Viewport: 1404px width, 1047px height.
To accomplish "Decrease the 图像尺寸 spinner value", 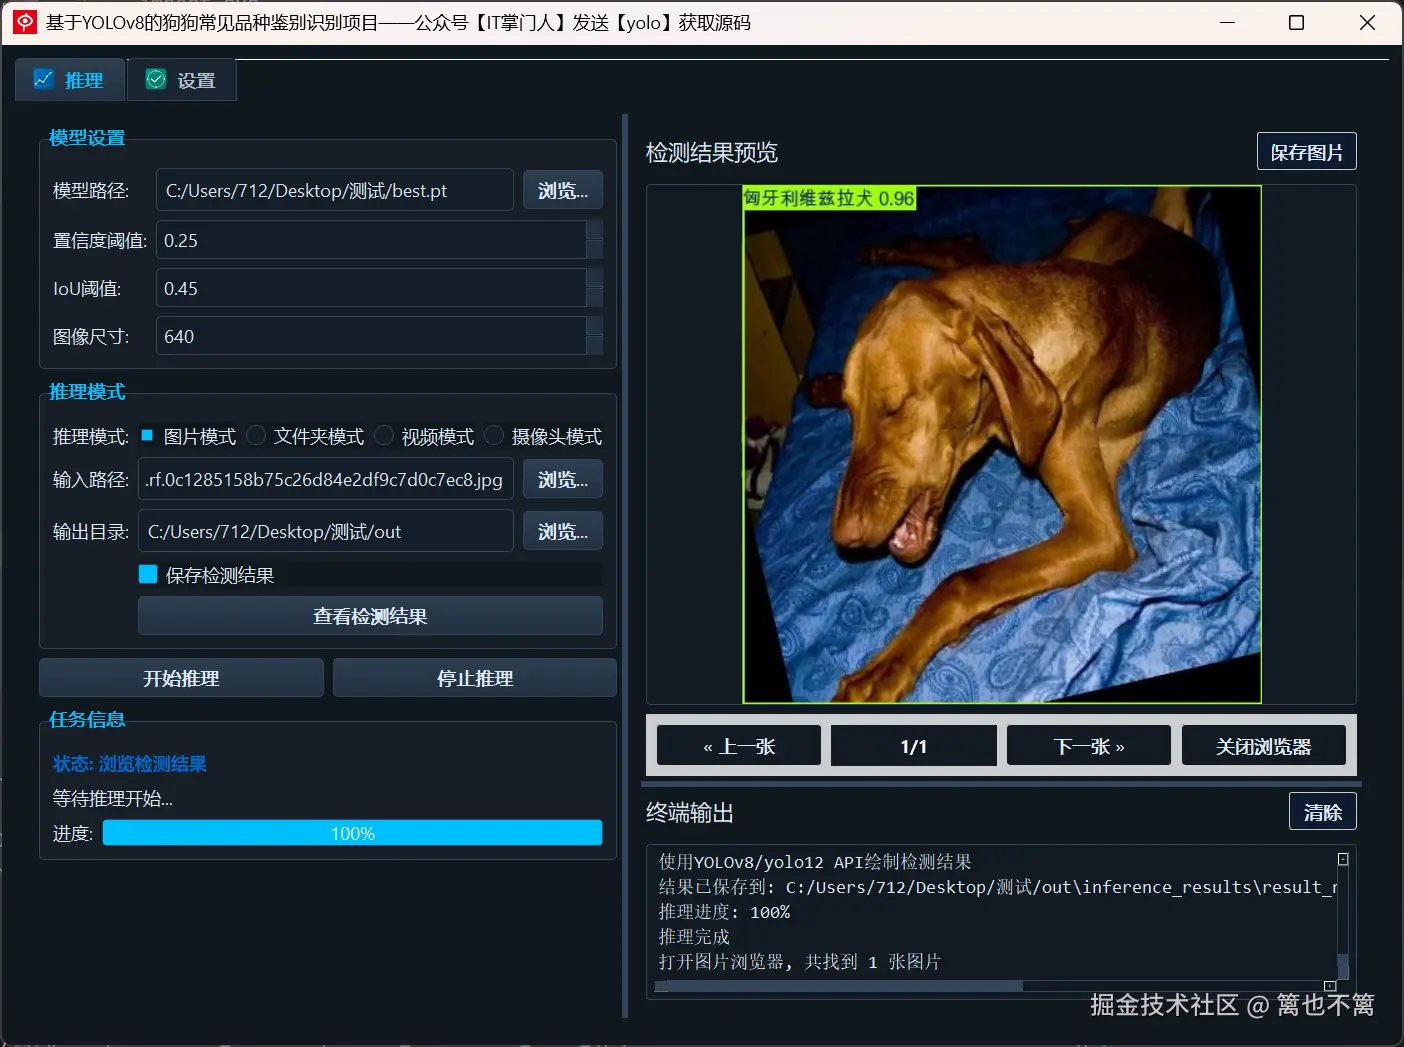I will click(x=595, y=346).
